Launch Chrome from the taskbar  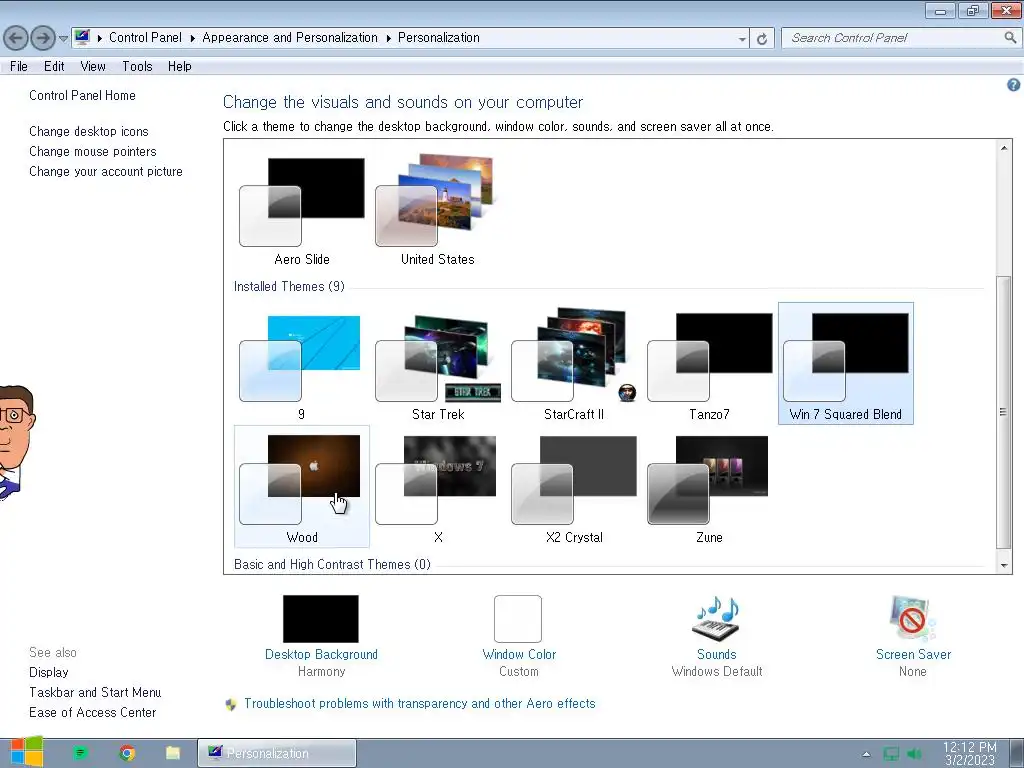(127, 753)
